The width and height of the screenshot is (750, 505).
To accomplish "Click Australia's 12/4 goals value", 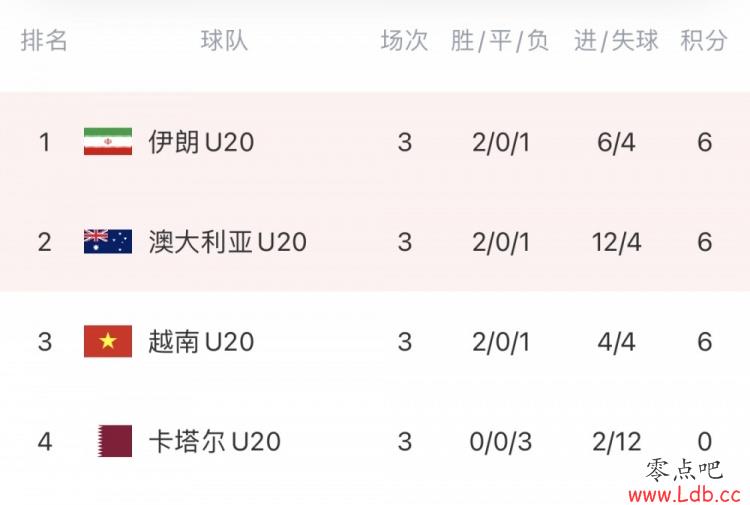I will [617, 242].
